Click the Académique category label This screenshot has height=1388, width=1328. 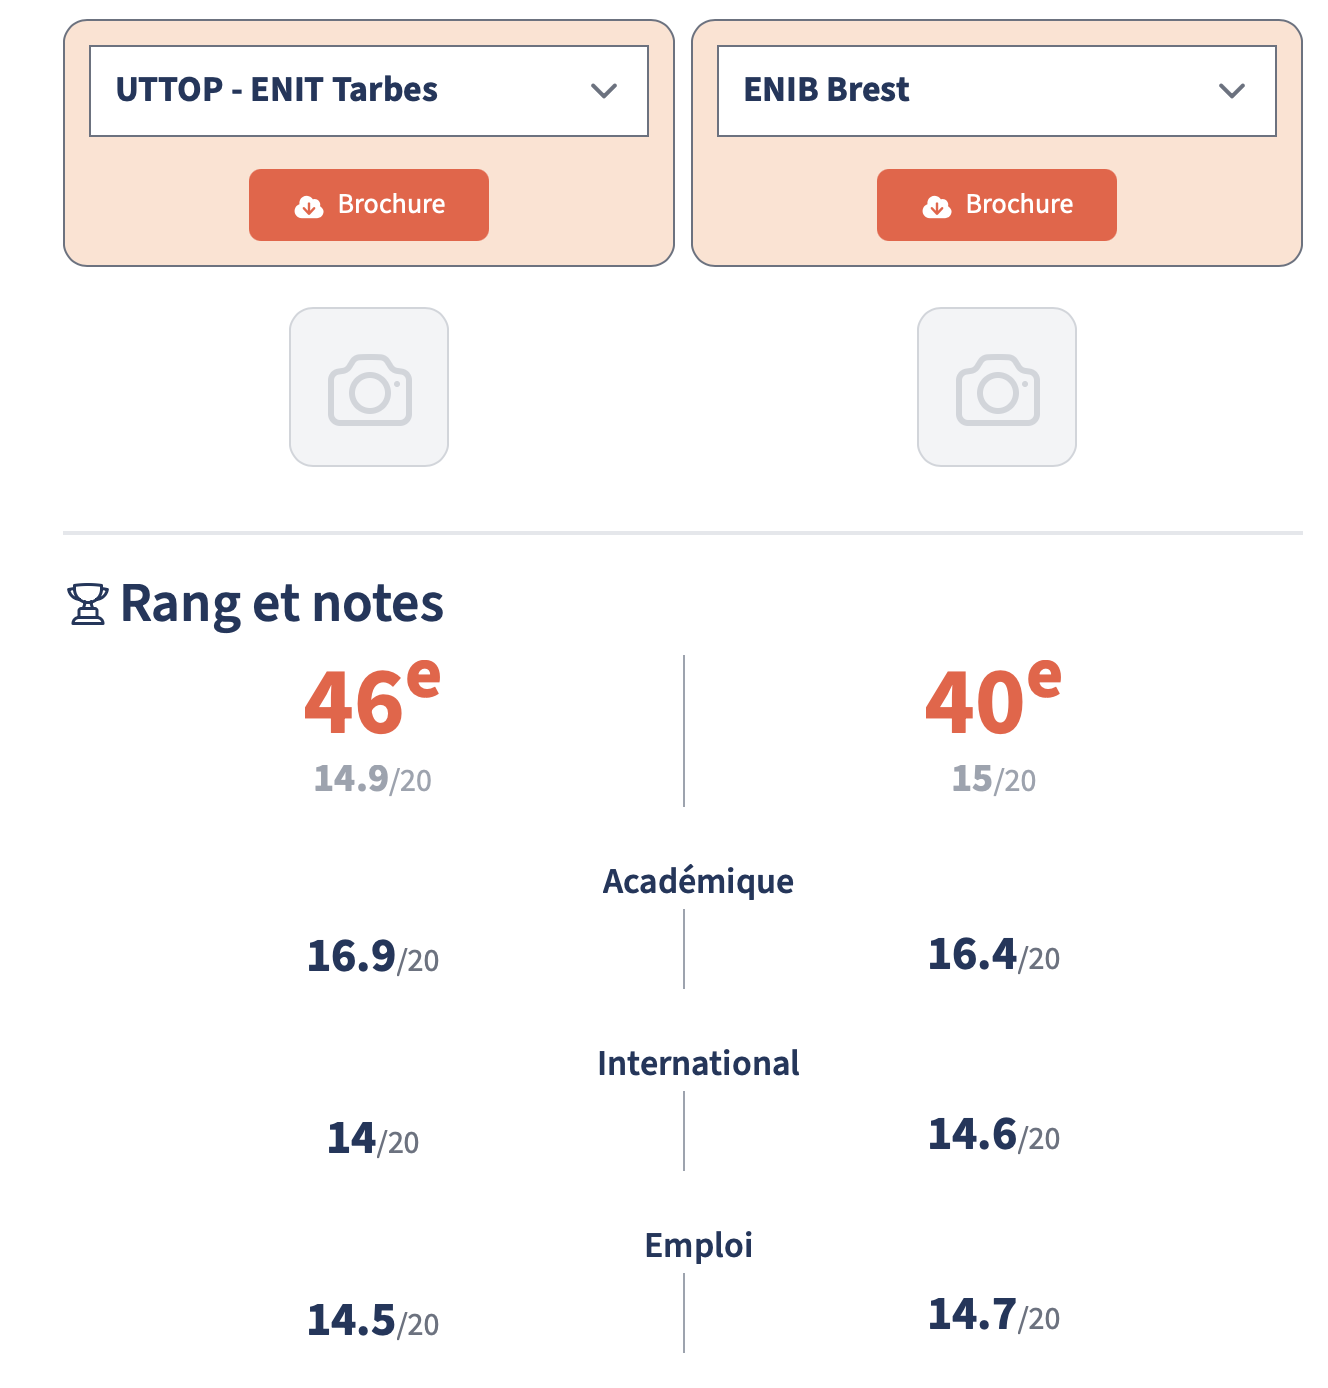[698, 881]
